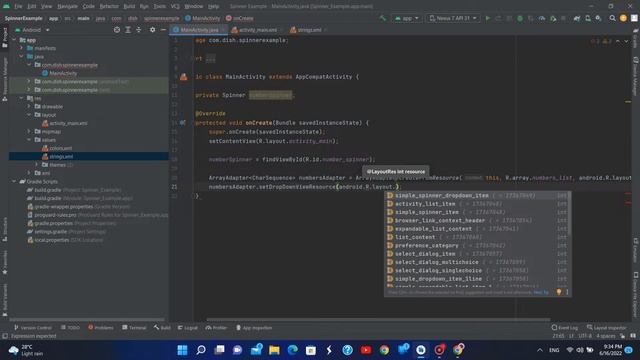Open the Event Log
The image size is (640, 360).
pos(564,328)
